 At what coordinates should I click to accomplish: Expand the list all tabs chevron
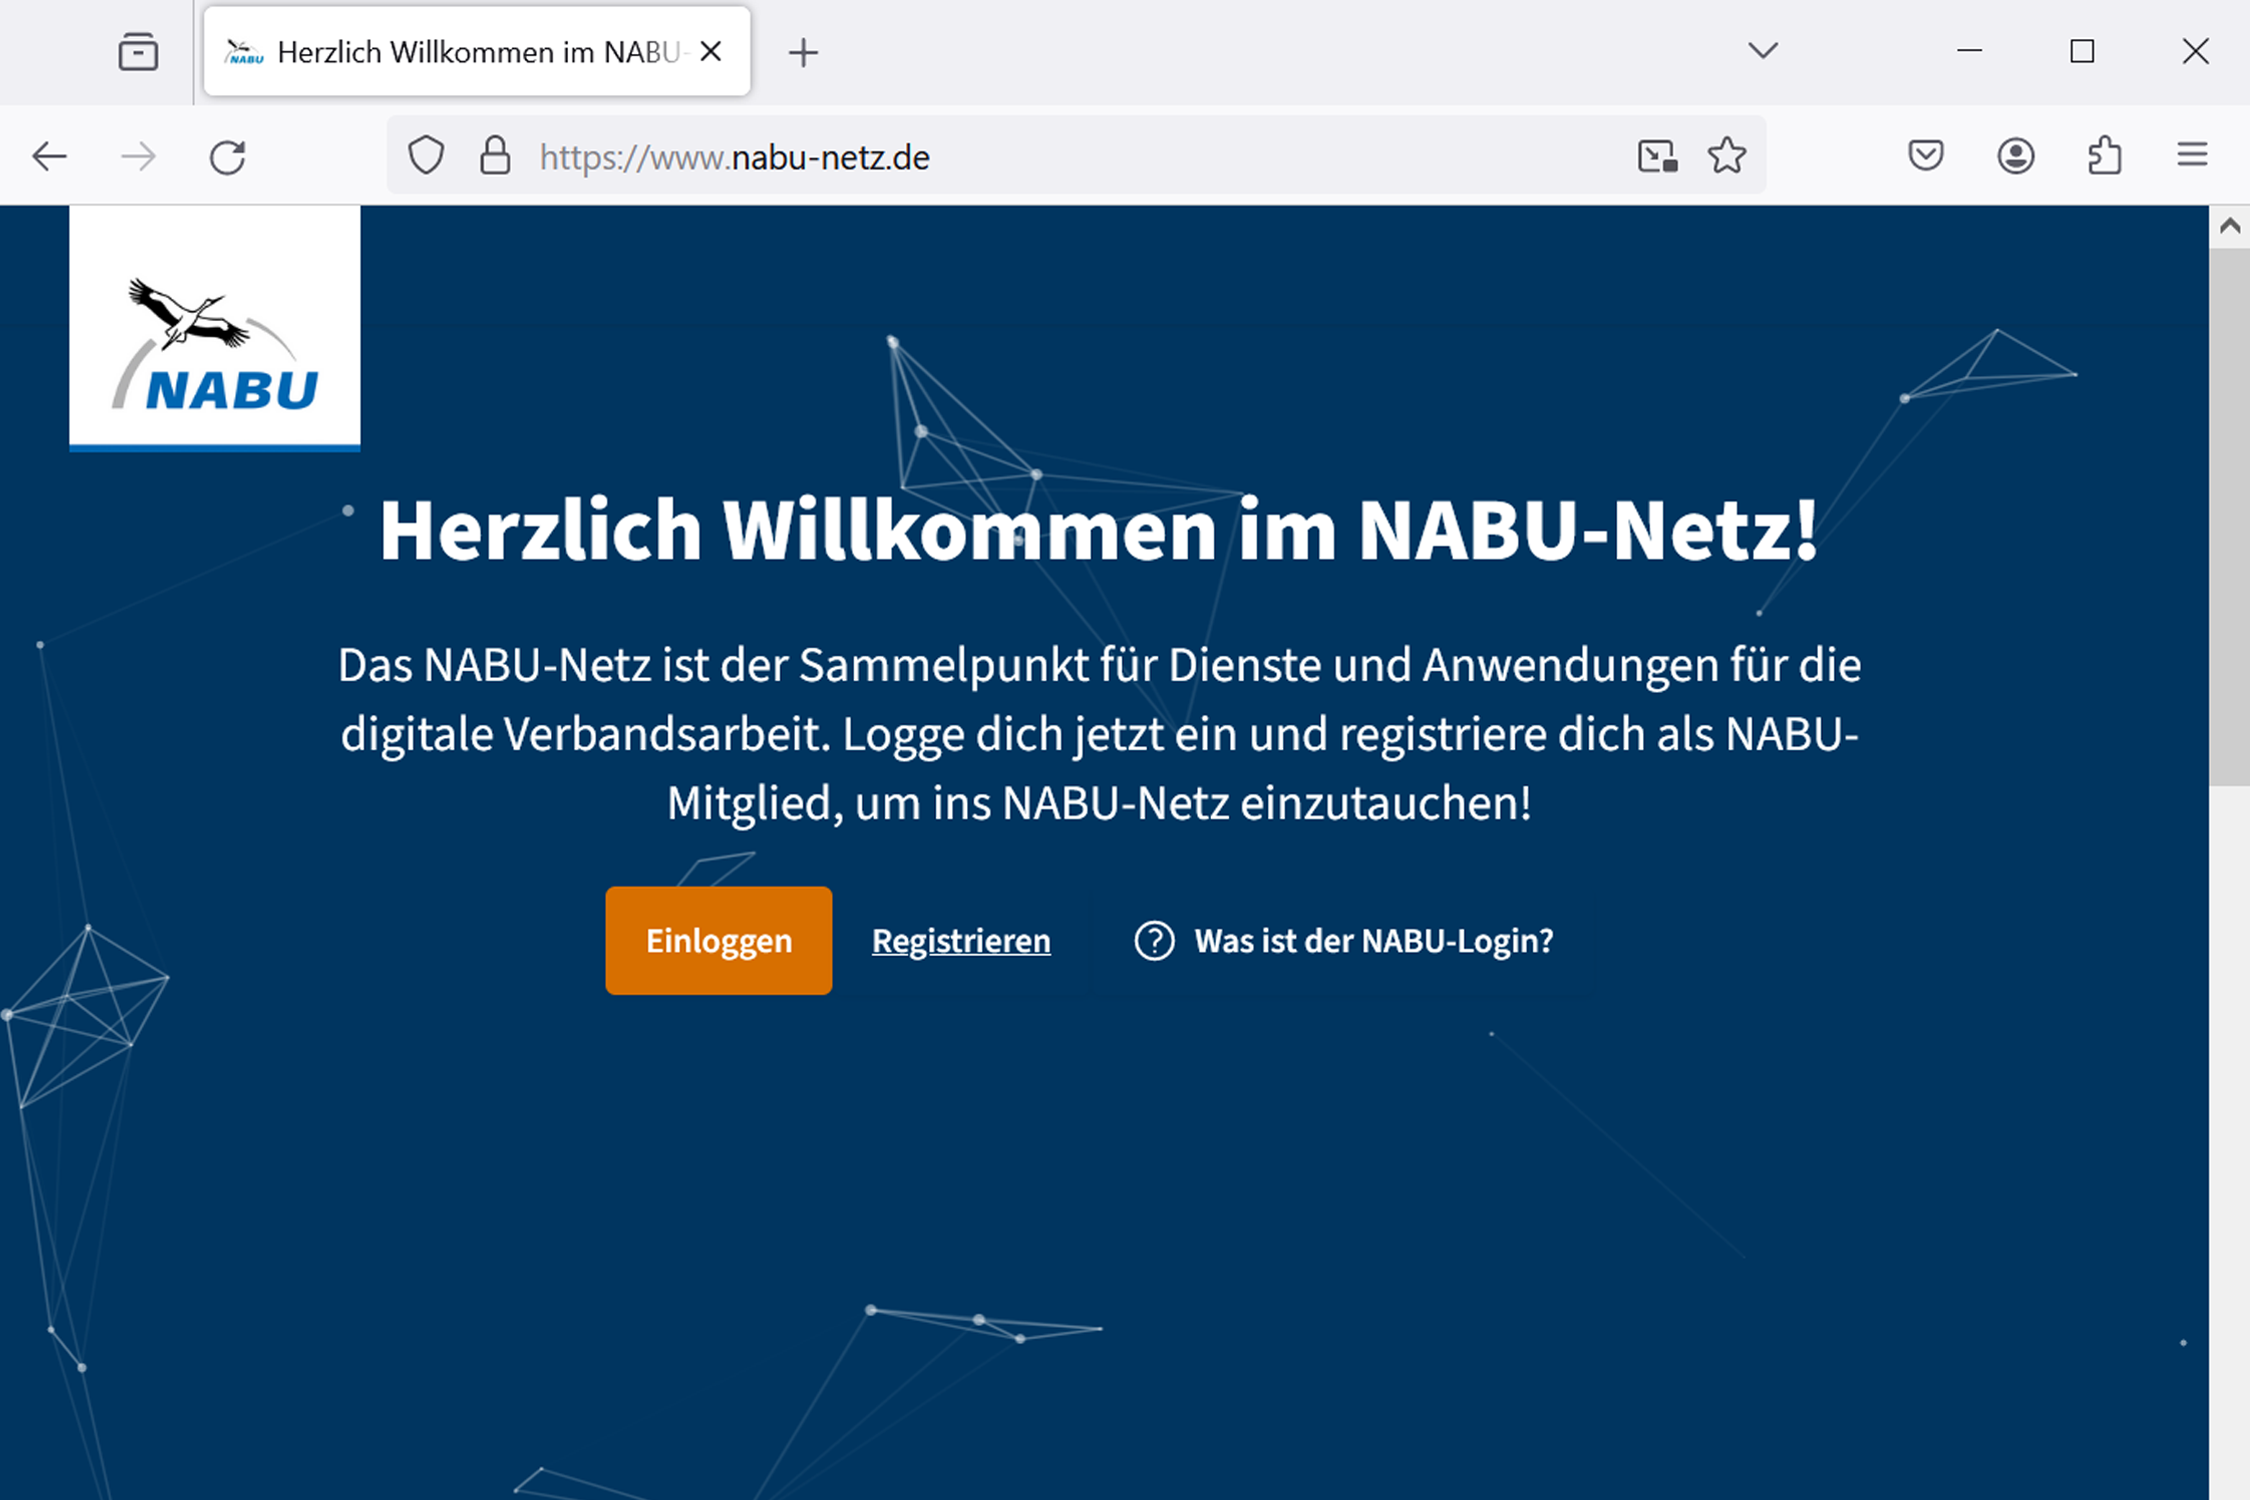(x=1763, y=50)
